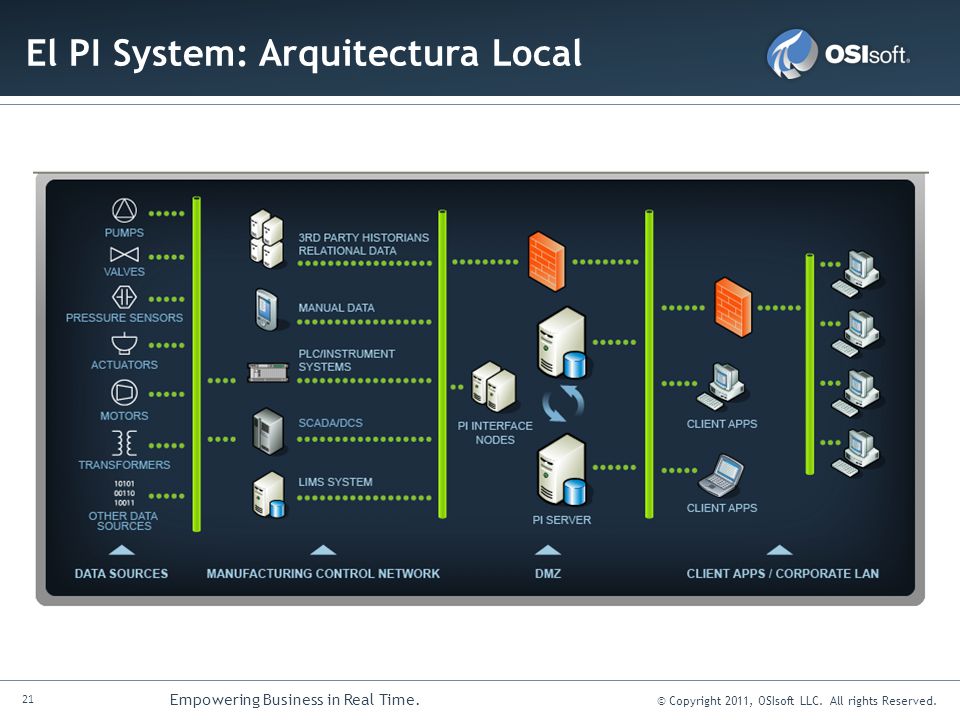
Task: Click the 3RD PARTY HISTORIANS RELATIONAL DATA text
Action: (x=364, y=244)
